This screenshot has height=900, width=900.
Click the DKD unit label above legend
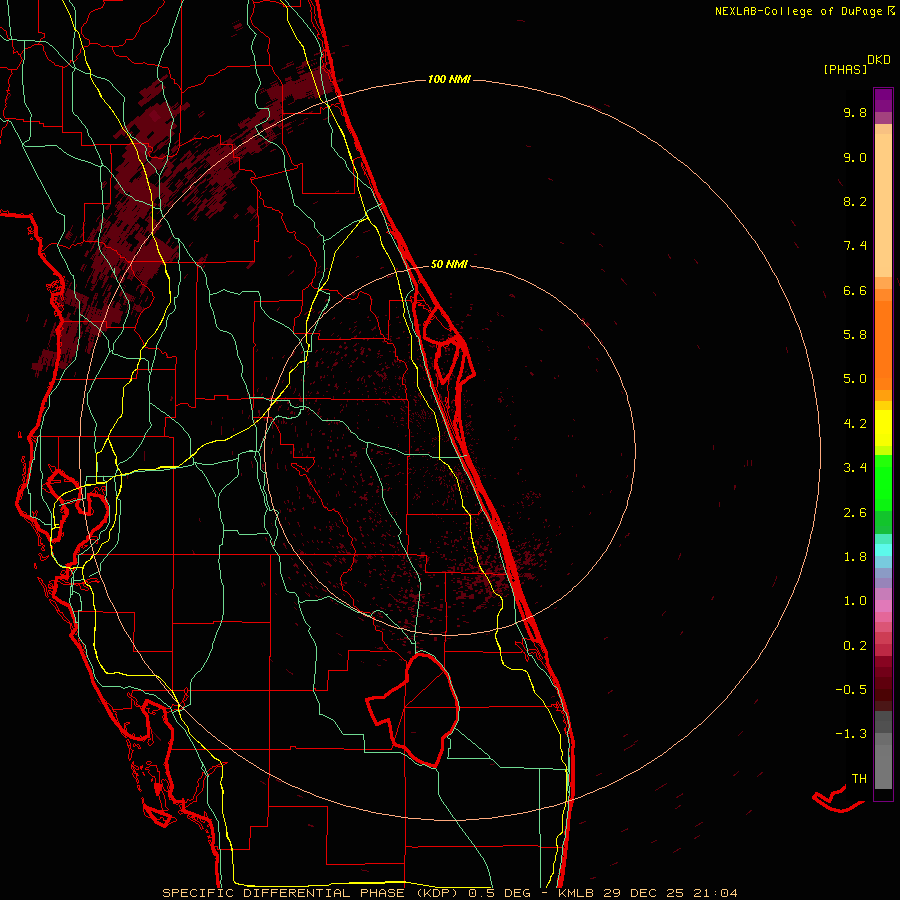879,60
